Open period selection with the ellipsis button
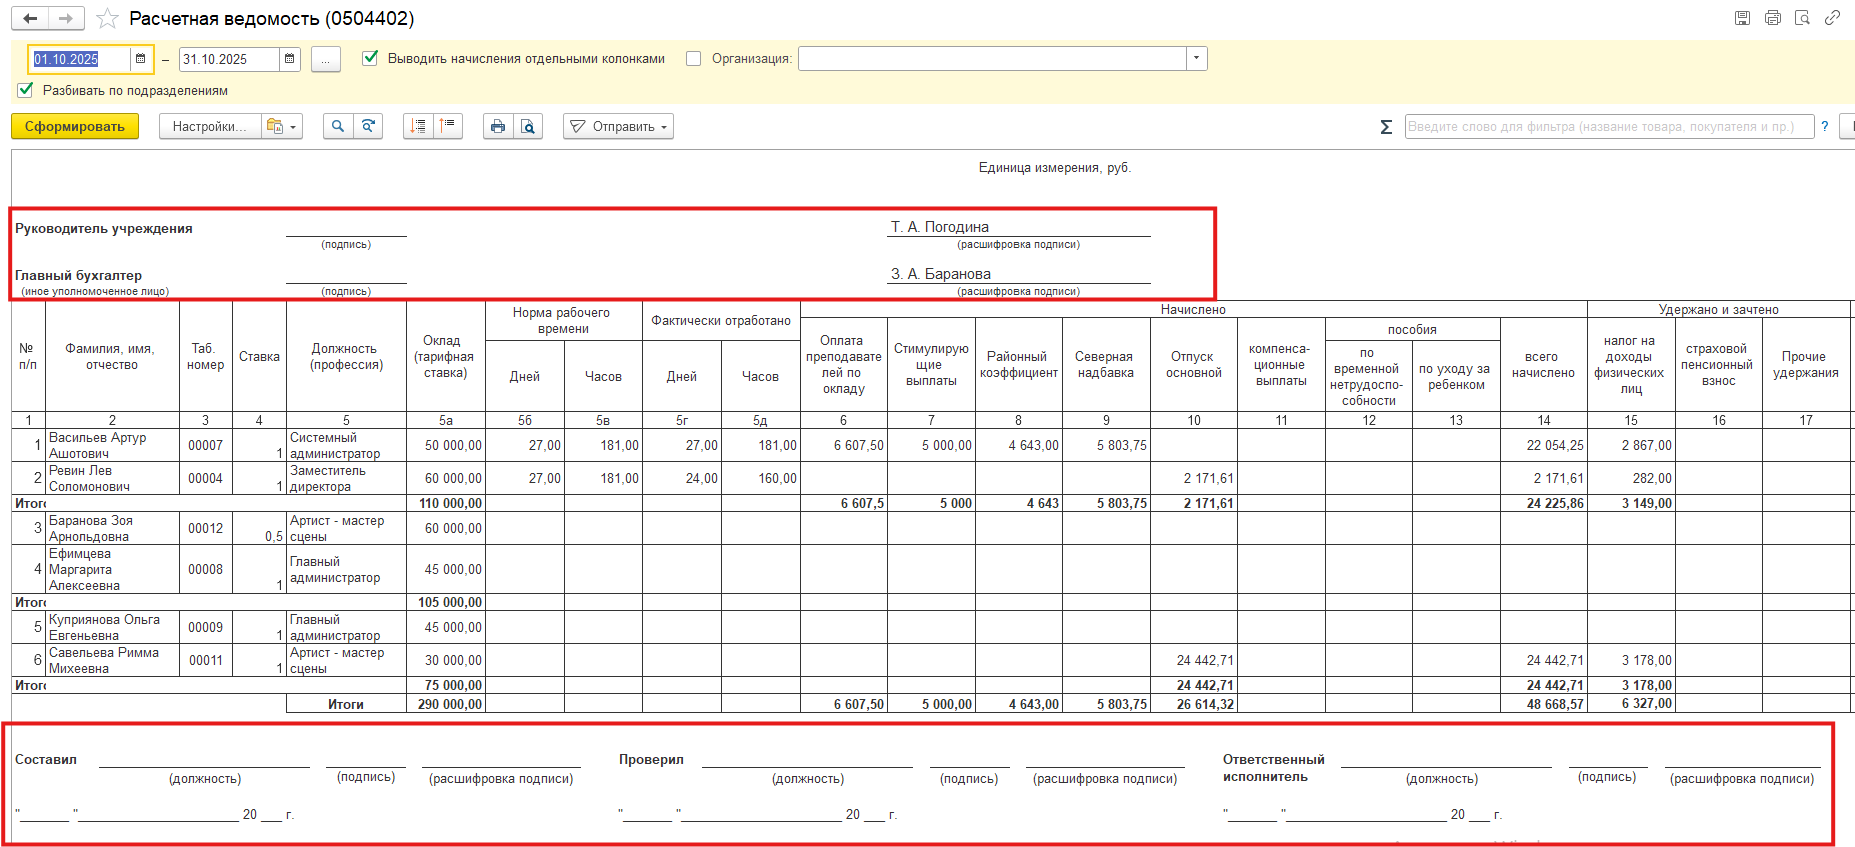1855x847 pixels. tap(326, 59)
